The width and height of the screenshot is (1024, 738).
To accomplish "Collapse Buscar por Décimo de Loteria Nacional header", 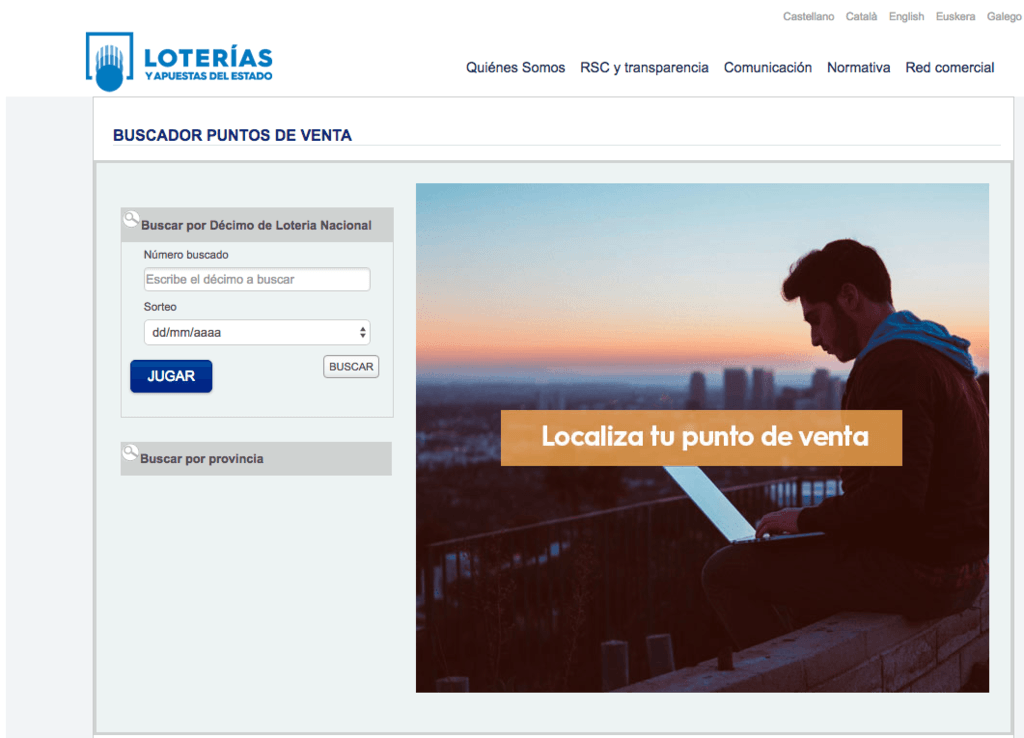I will [x=257, y=225].
